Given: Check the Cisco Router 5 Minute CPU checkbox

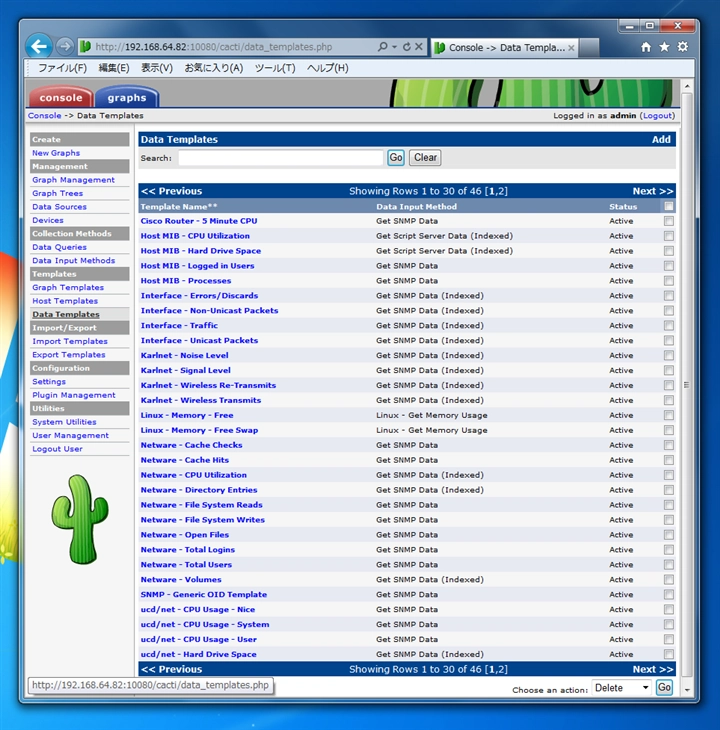Looking at the screenshot, I should (x=669, y=221).
